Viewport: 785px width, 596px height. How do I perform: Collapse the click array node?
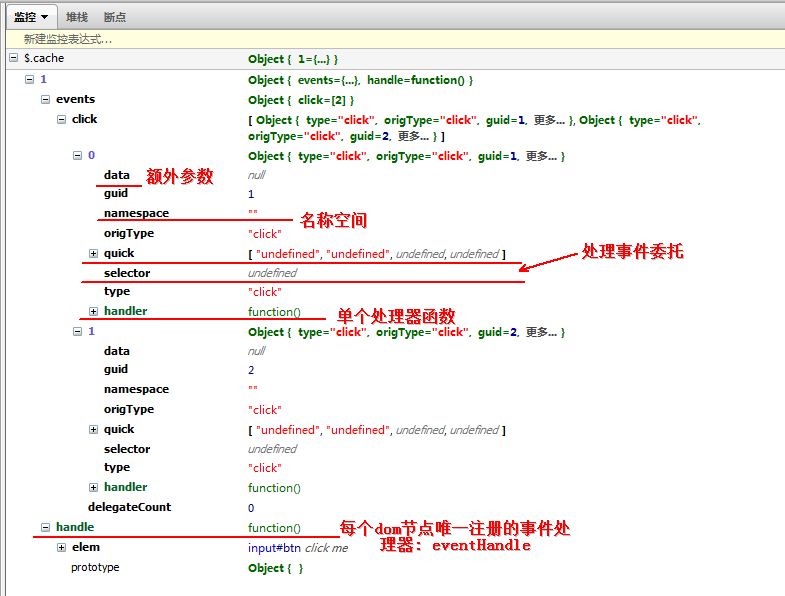pos(61,119)
